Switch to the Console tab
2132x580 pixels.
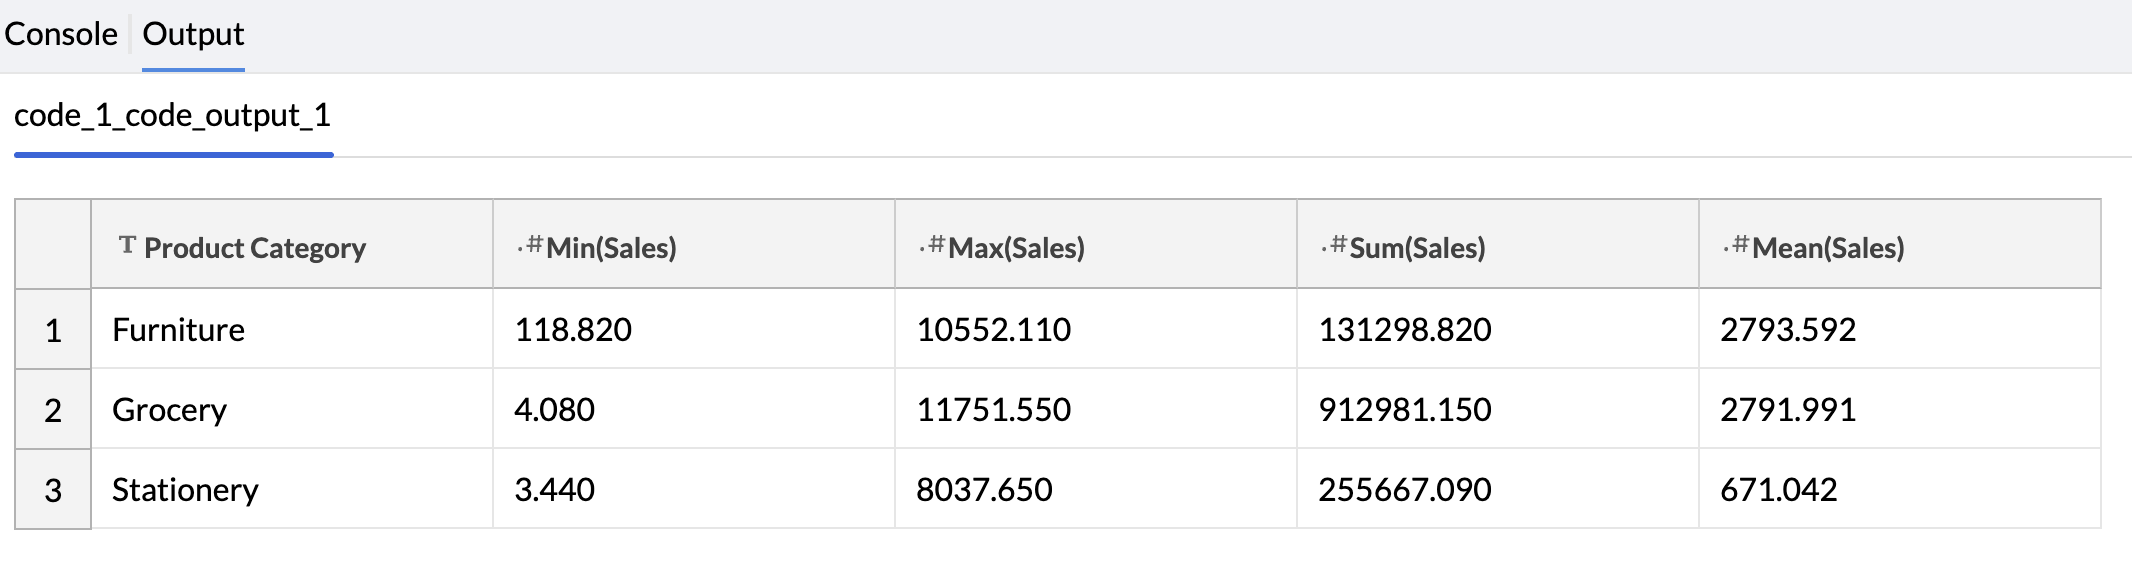[61, 34]
